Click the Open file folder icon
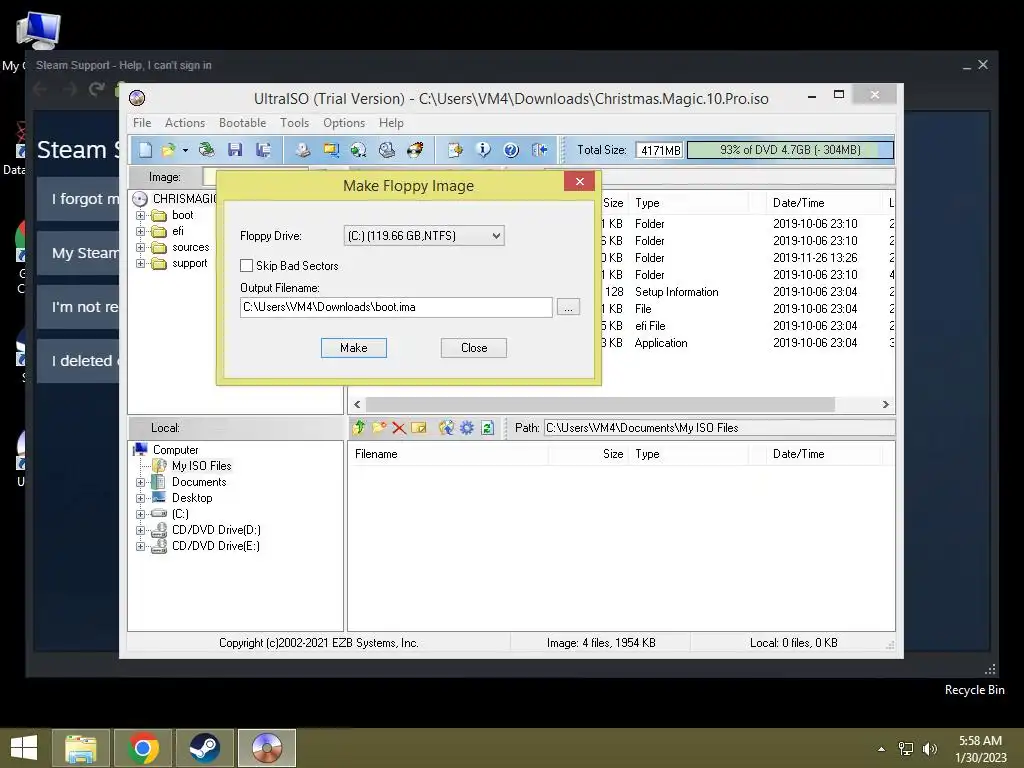Screen dimensions: 1024x768 [x=168, y=150]
